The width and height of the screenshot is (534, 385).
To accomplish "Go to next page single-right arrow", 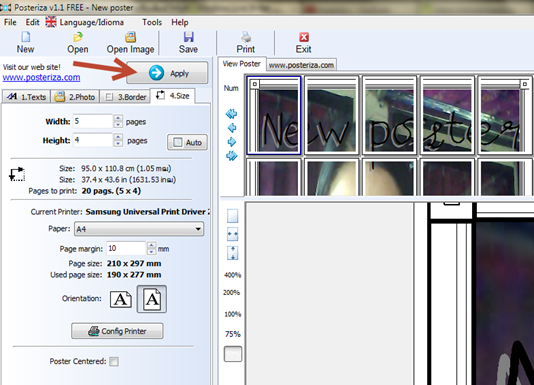I will point(232,142).
